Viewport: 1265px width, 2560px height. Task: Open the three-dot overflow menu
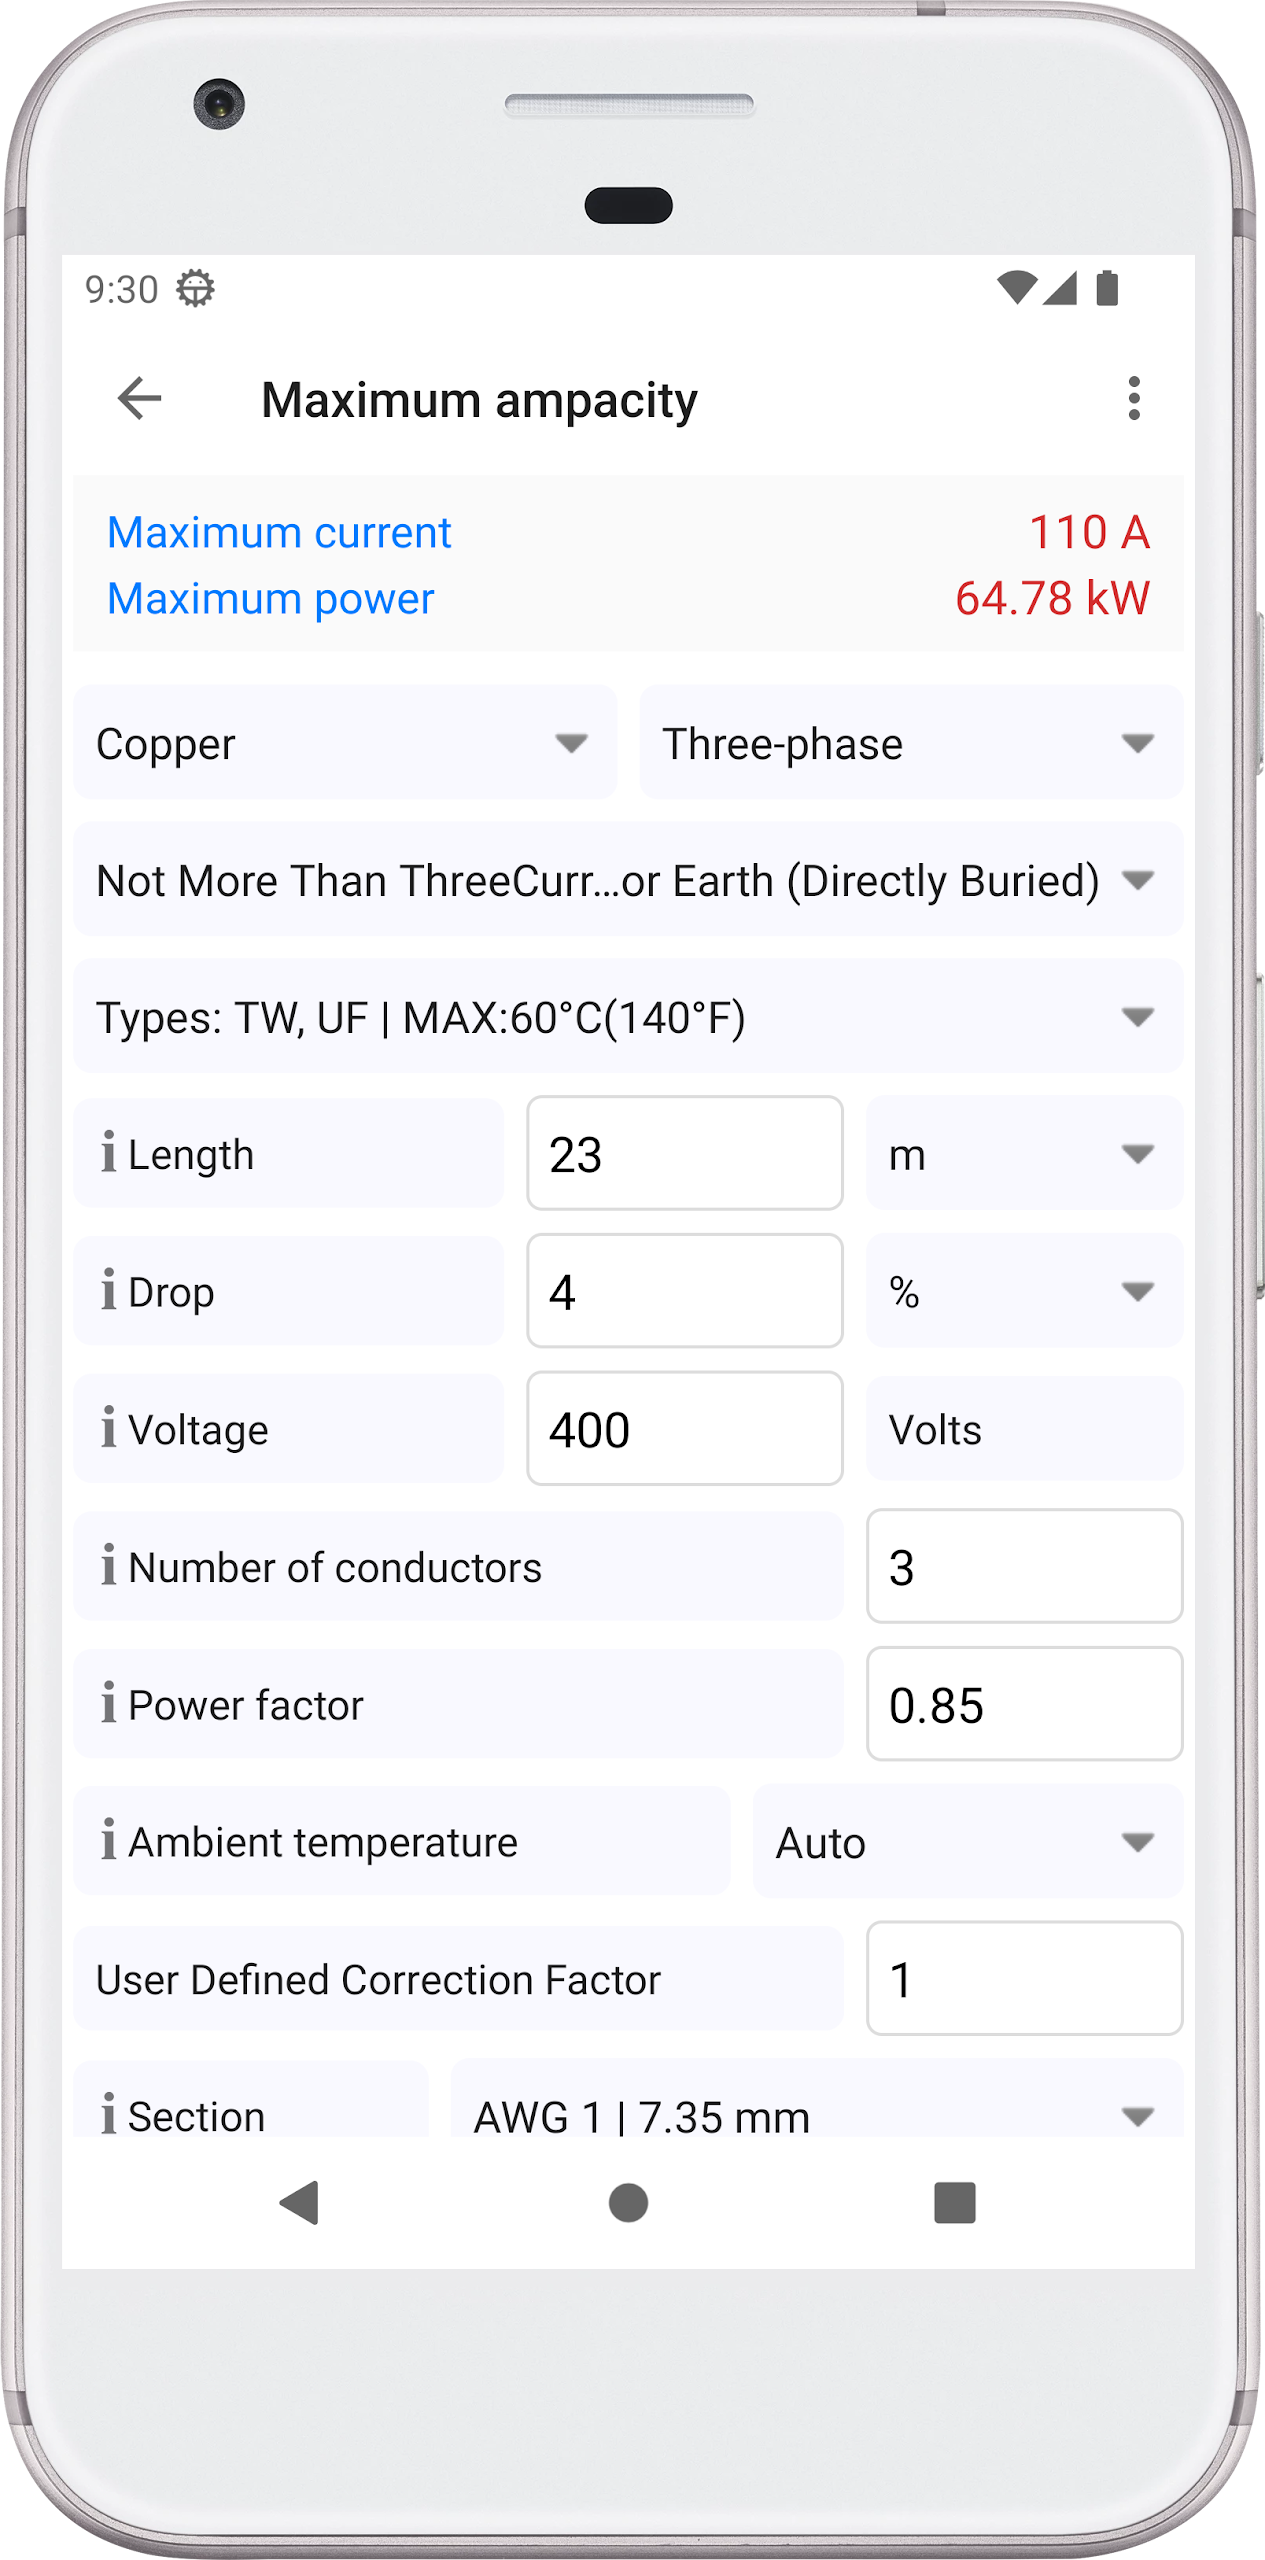pyautogui.click(x=1133, y=399)
